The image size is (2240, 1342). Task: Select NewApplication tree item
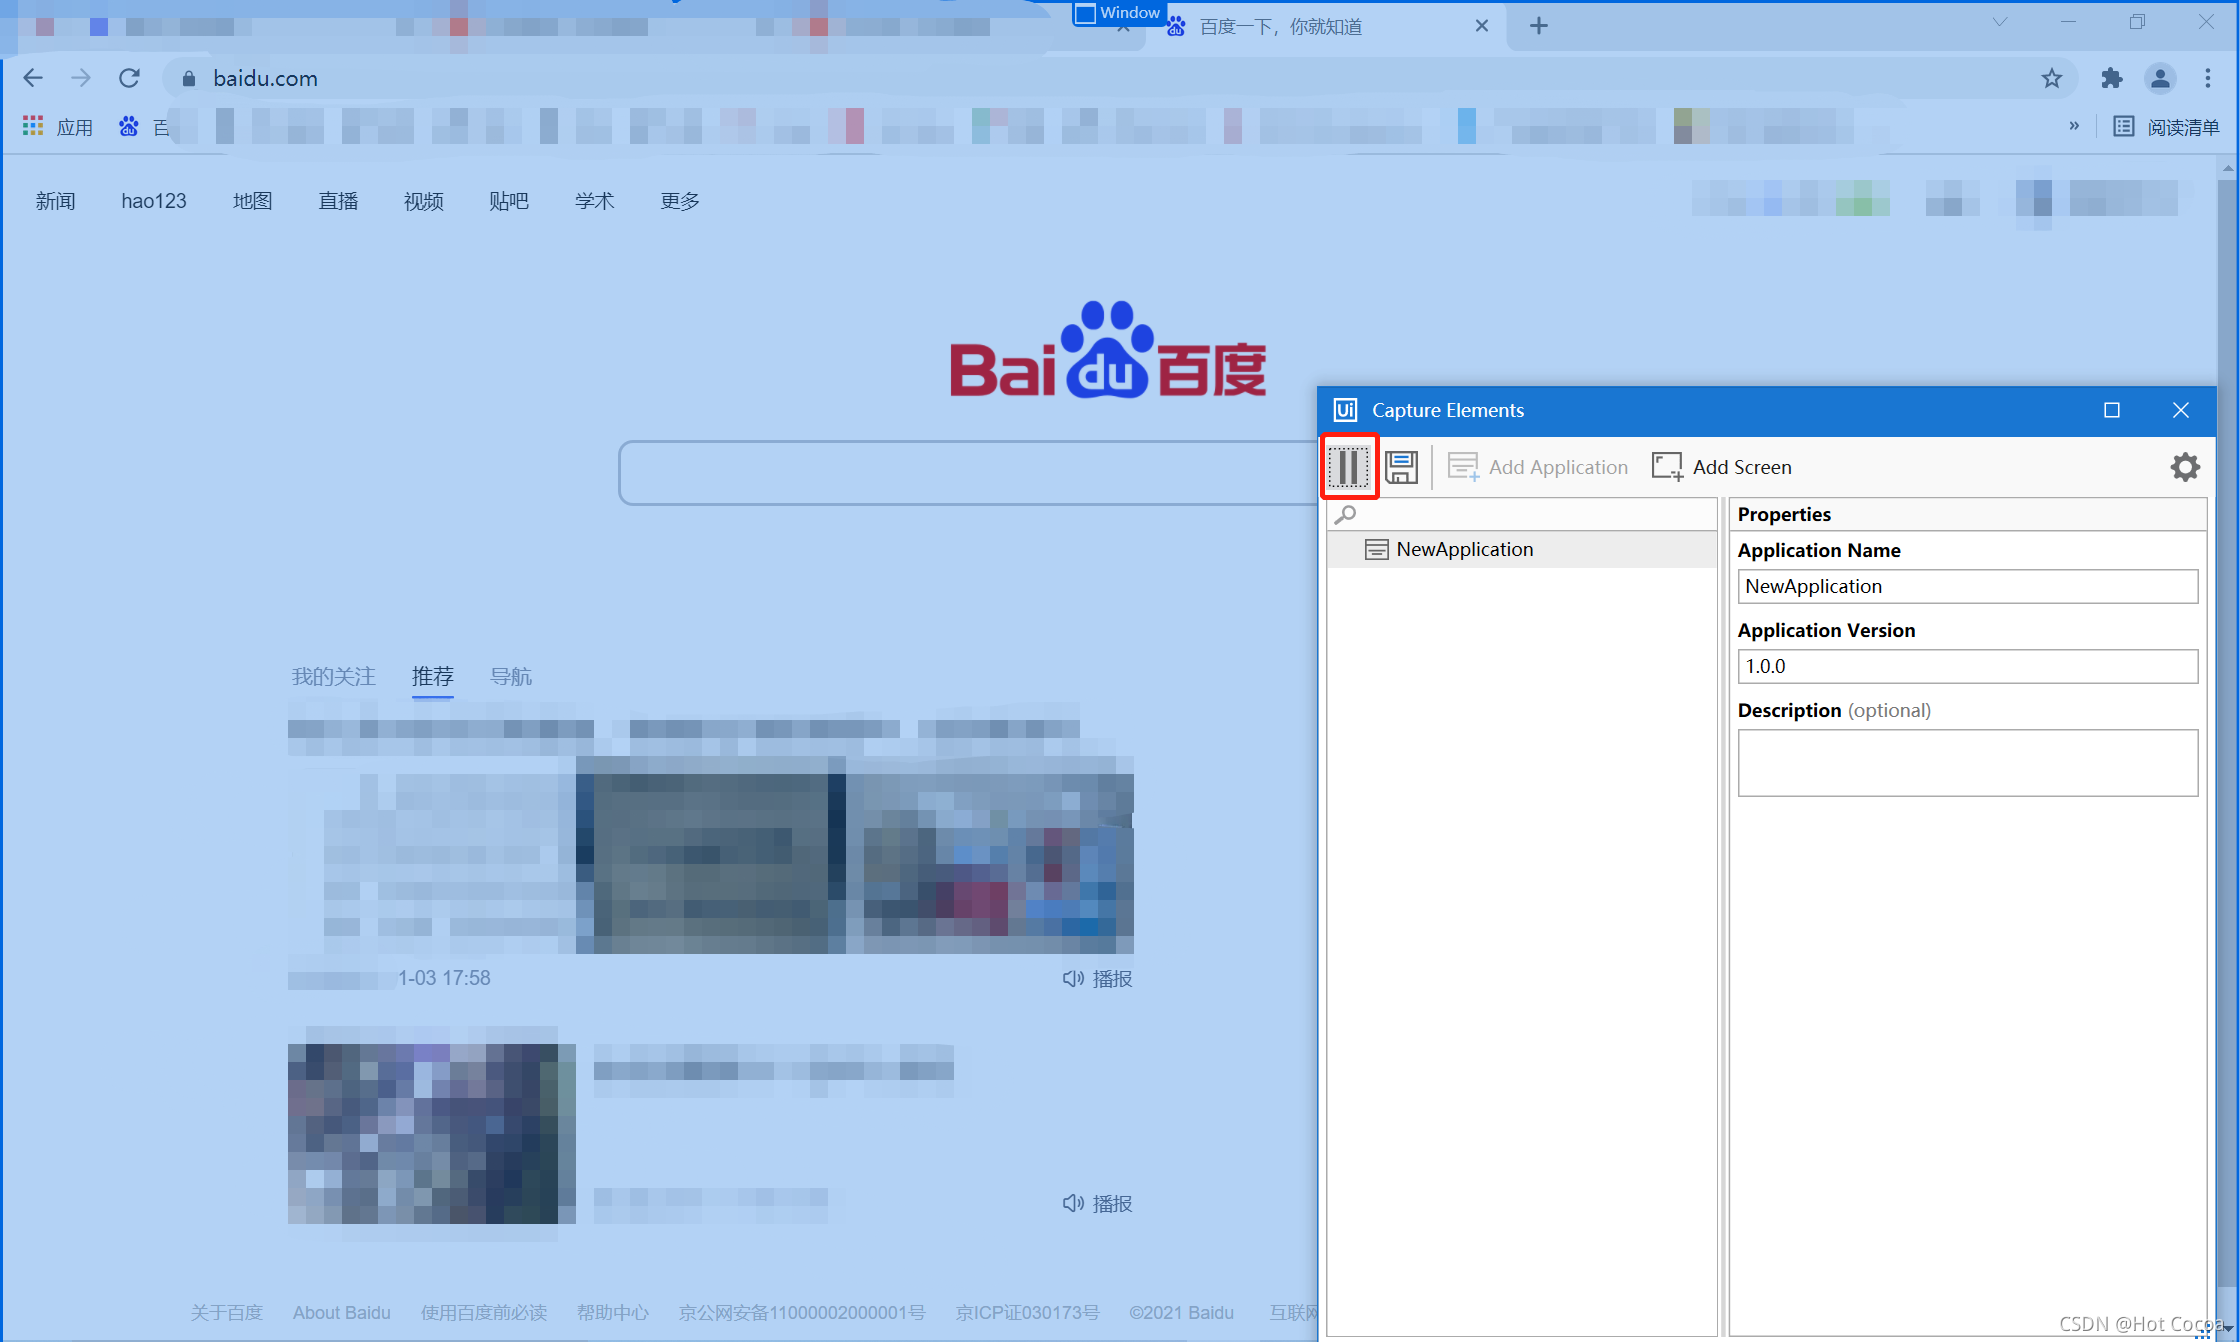(x=1464, y=549)
